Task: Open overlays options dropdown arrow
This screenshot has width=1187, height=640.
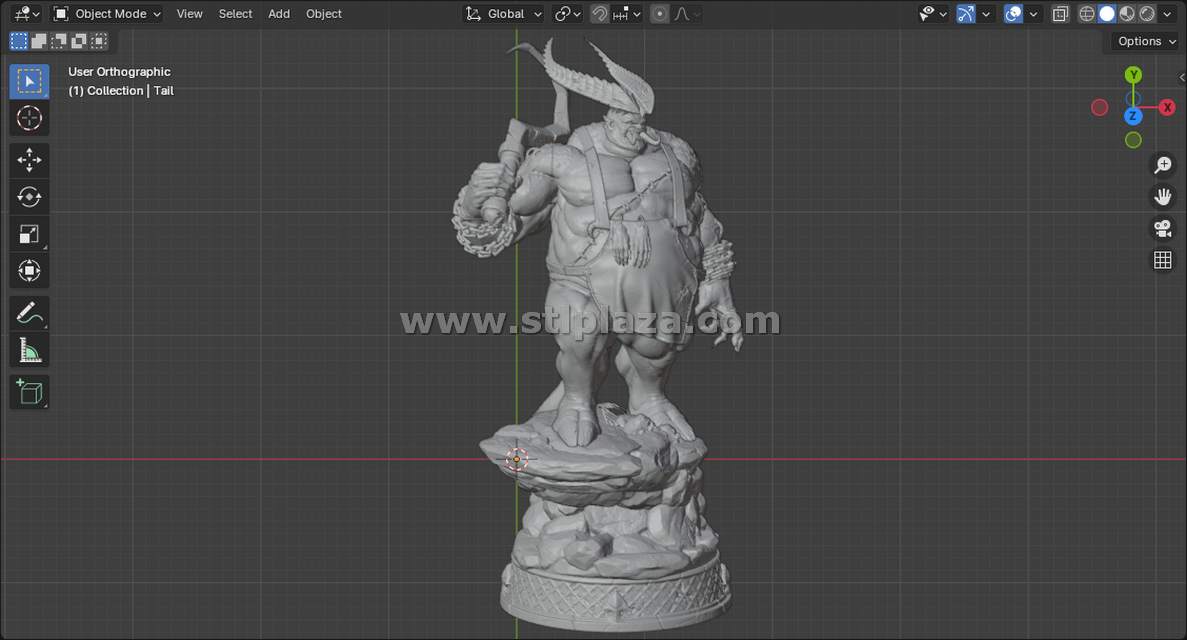Action: pyautogui.click(x=1033, y=14)
